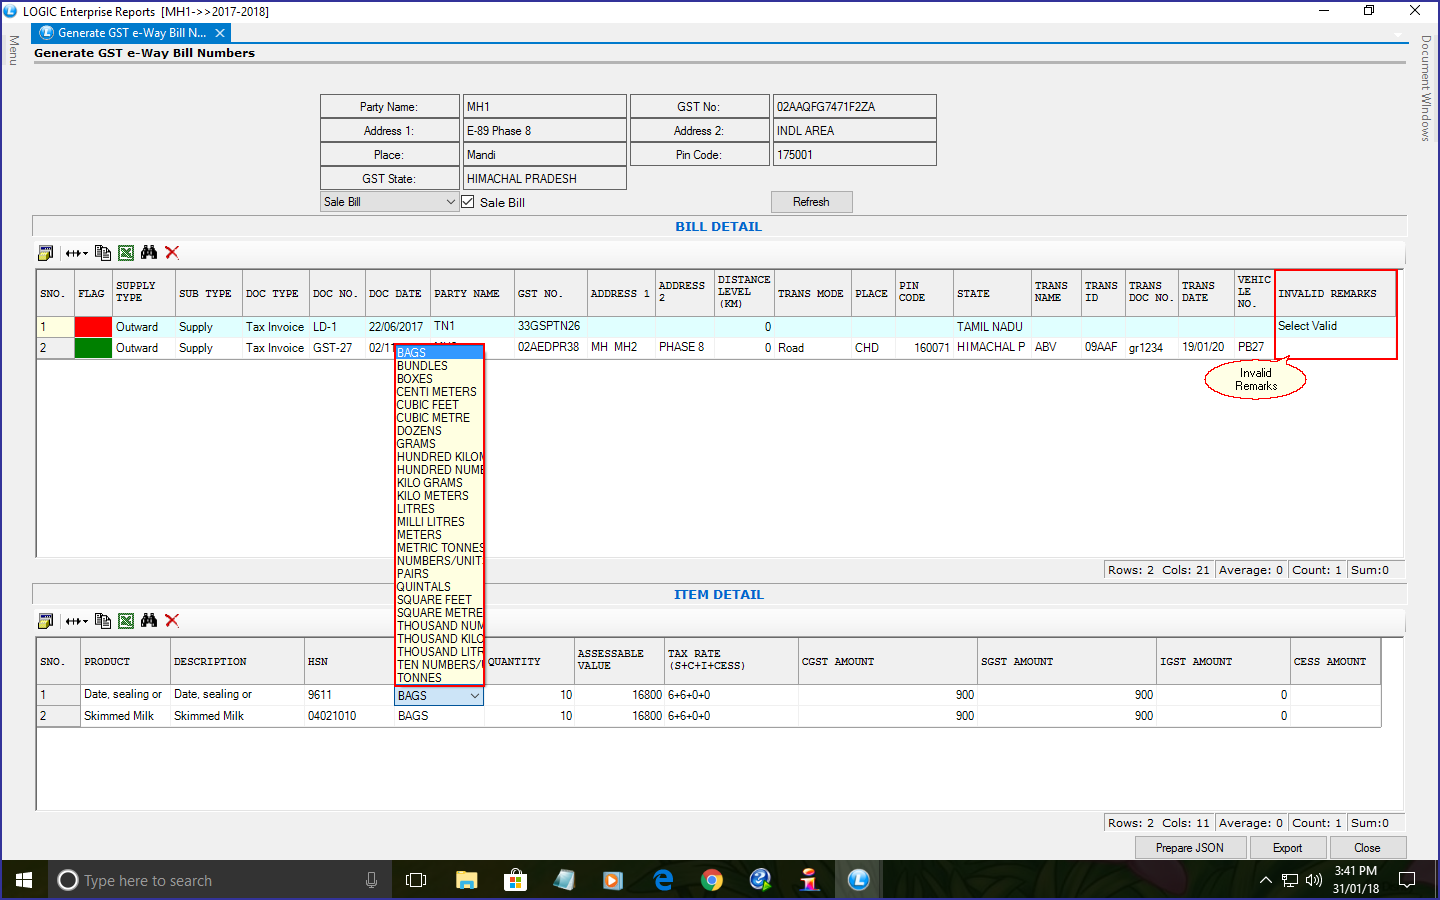The width and height of the screenshot is (1440, 900).
Task: Open Microsoft Edge from the taskbar
Action: point(663,880)
